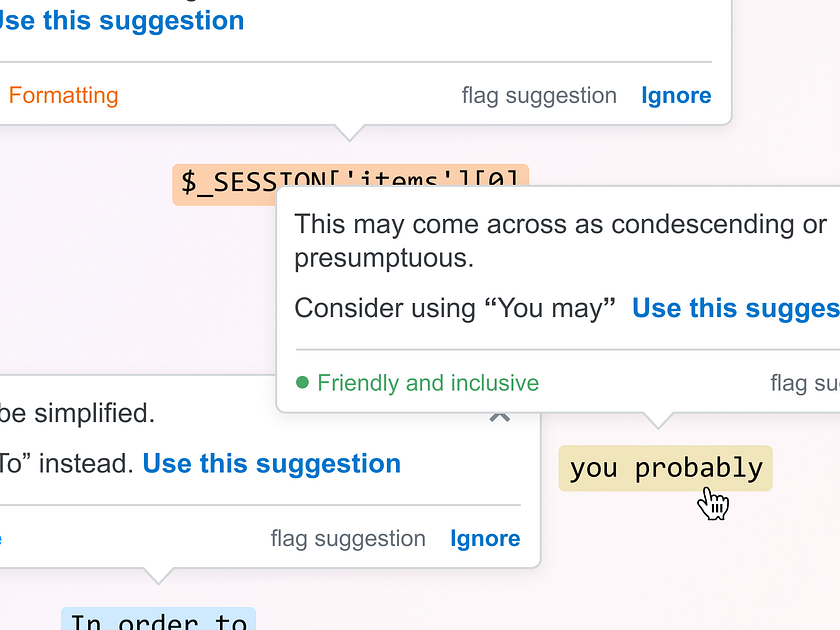Click the pointer arrow under the Formatting popup
840x630 pixels.
coord(349,132)
